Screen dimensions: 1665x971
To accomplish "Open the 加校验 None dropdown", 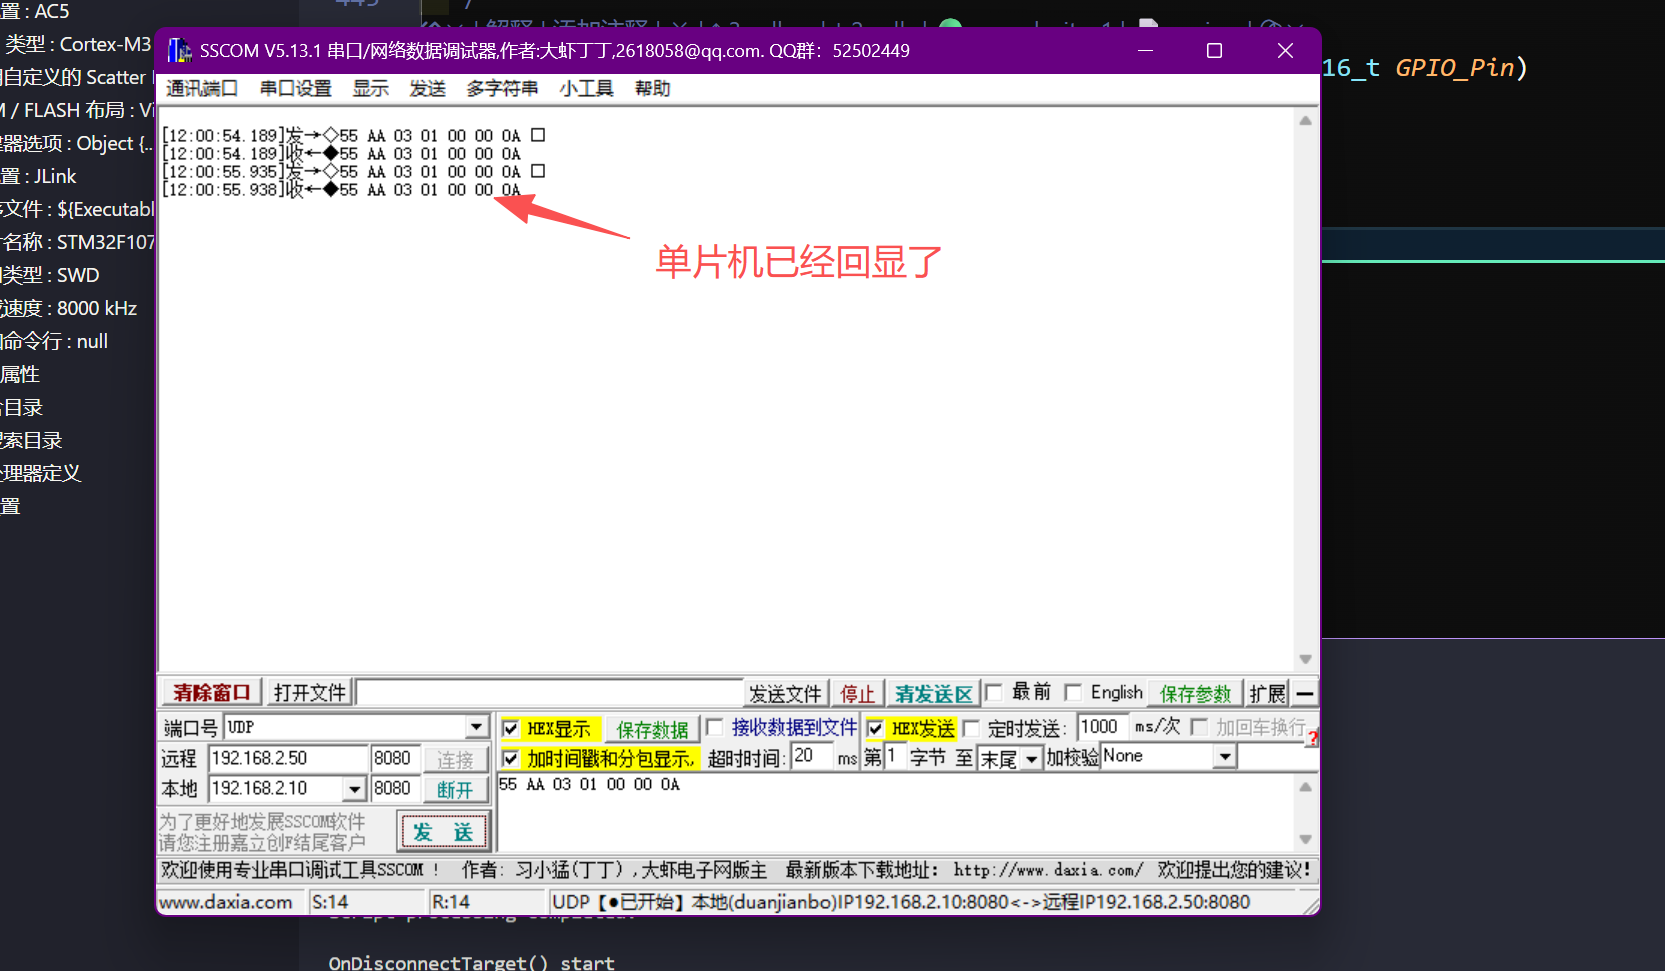I will pos(1225,757).
